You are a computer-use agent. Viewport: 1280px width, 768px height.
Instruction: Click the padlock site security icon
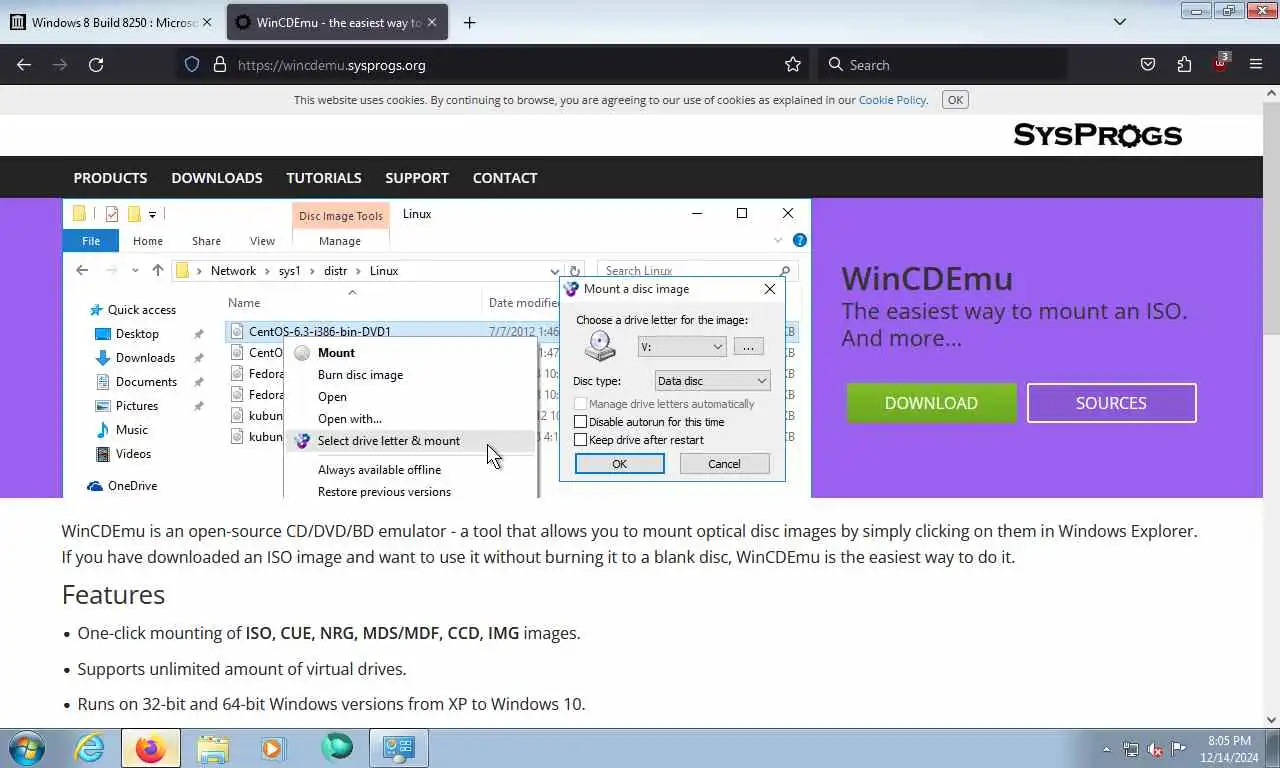coord(220,64)
